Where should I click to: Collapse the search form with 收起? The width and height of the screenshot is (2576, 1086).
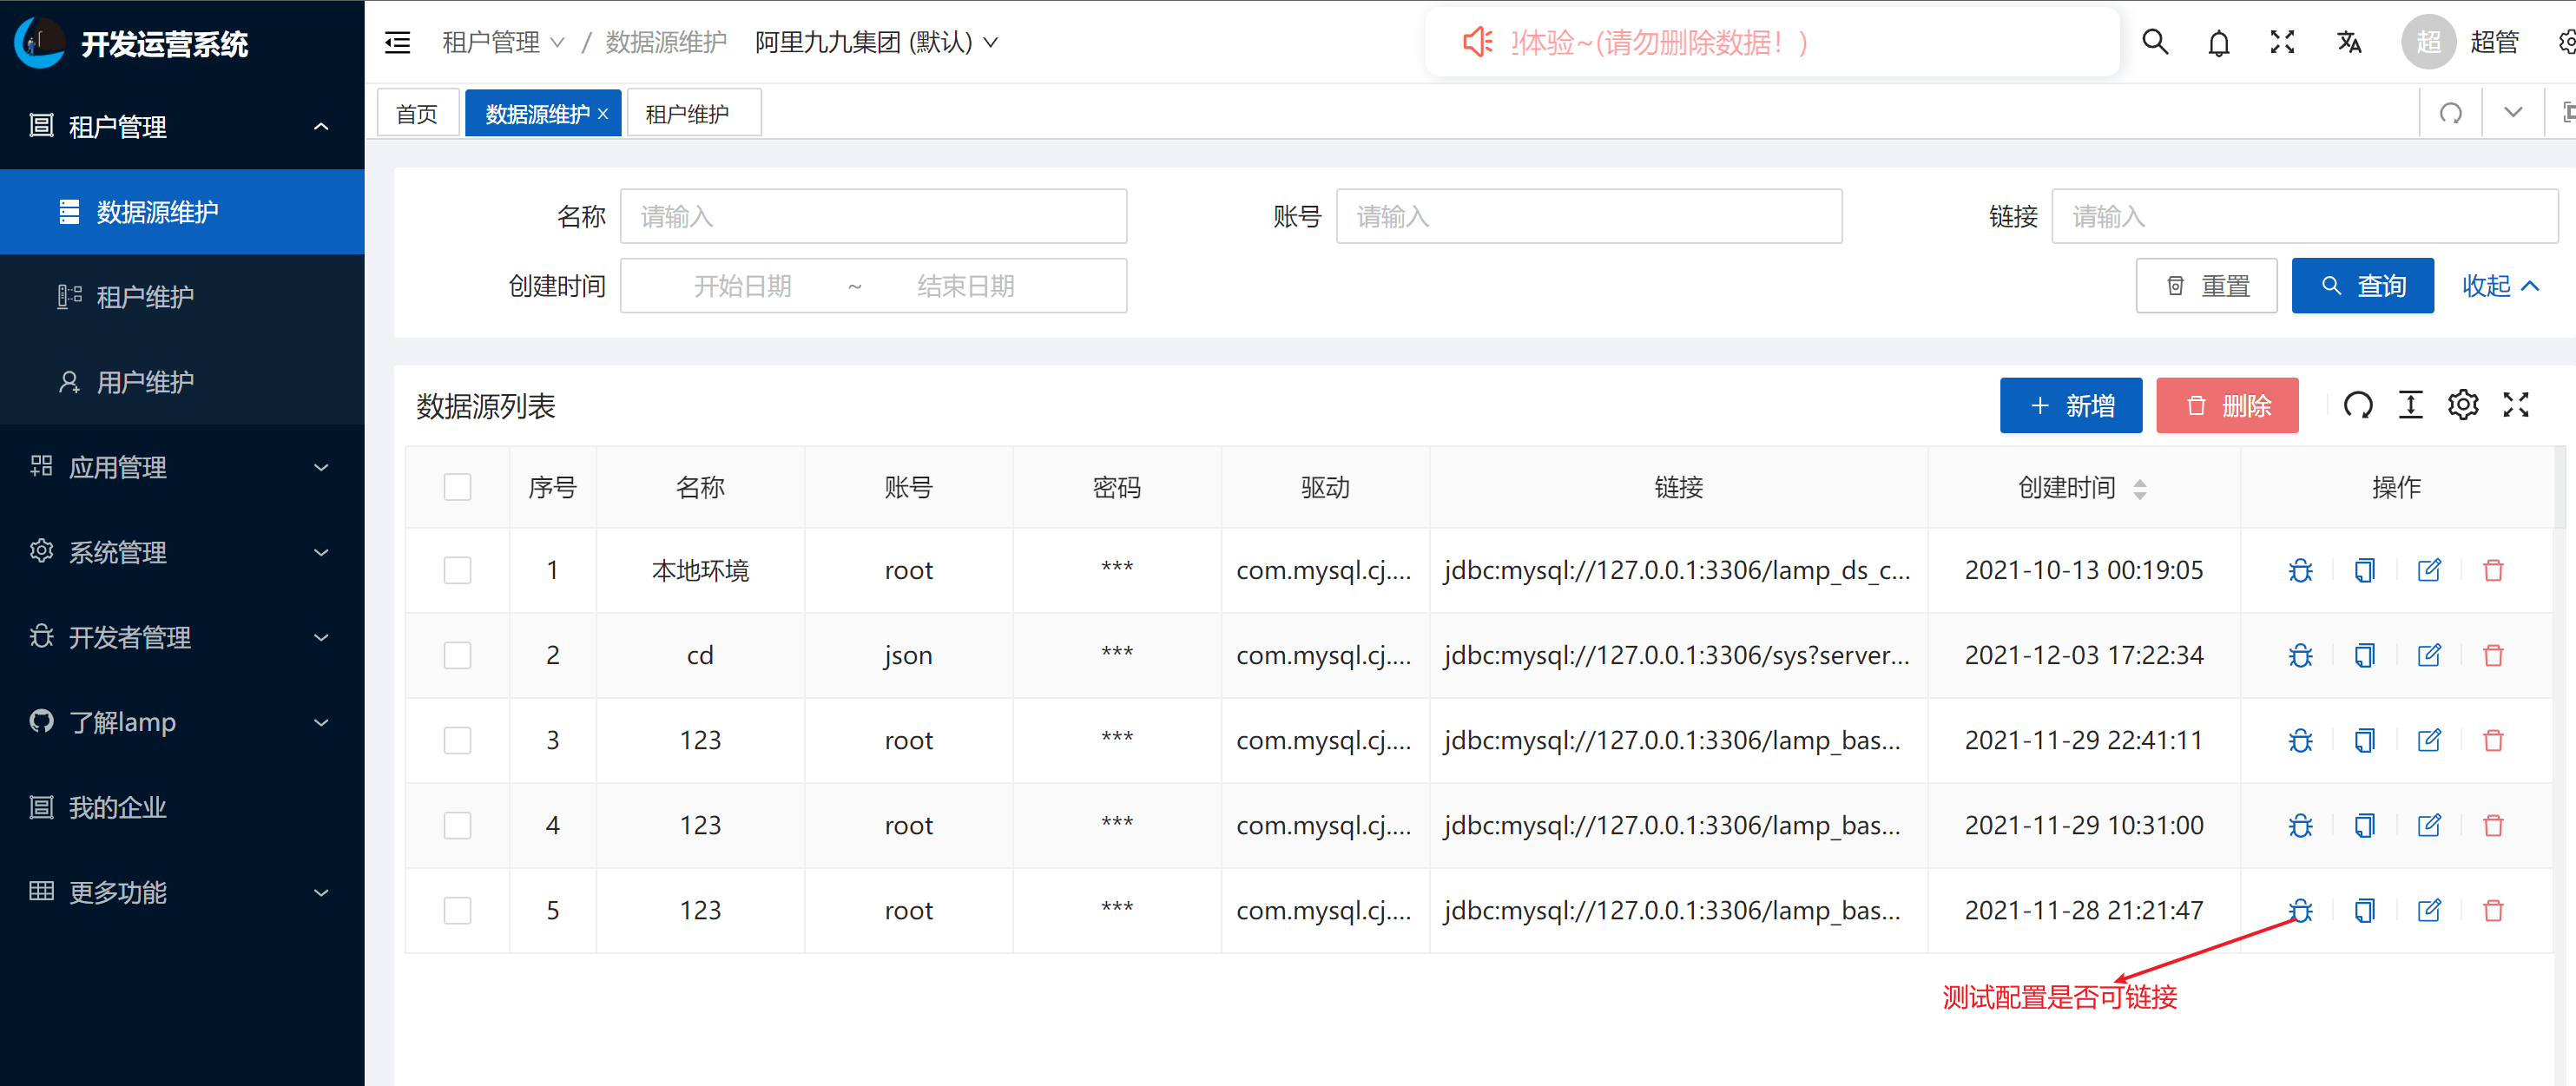pos(2499,286)
